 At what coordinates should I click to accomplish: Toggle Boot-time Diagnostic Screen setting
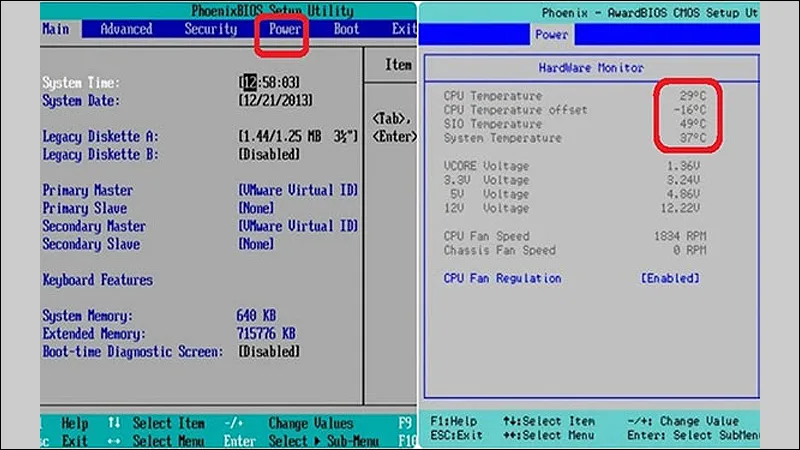(x=269, y=352)
